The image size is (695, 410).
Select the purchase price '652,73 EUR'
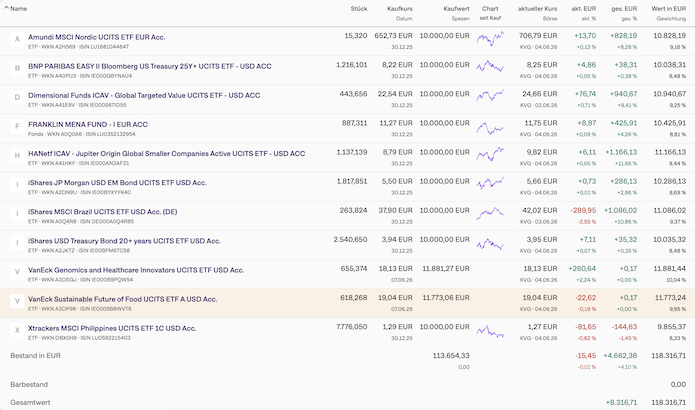(x=394, y=35)
